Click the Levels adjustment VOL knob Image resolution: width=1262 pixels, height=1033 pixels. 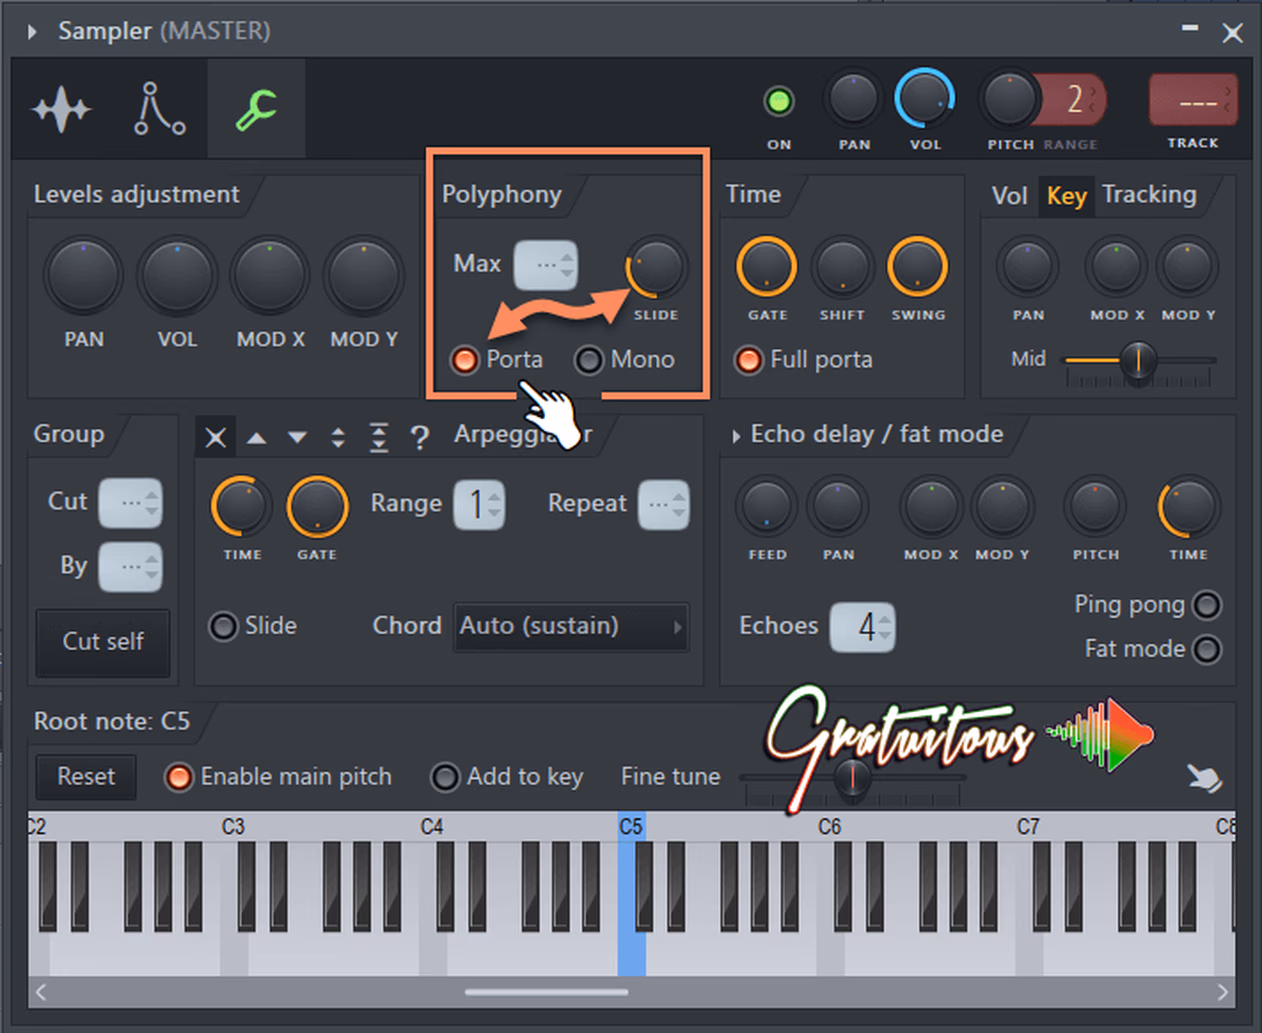click(177, 276)
